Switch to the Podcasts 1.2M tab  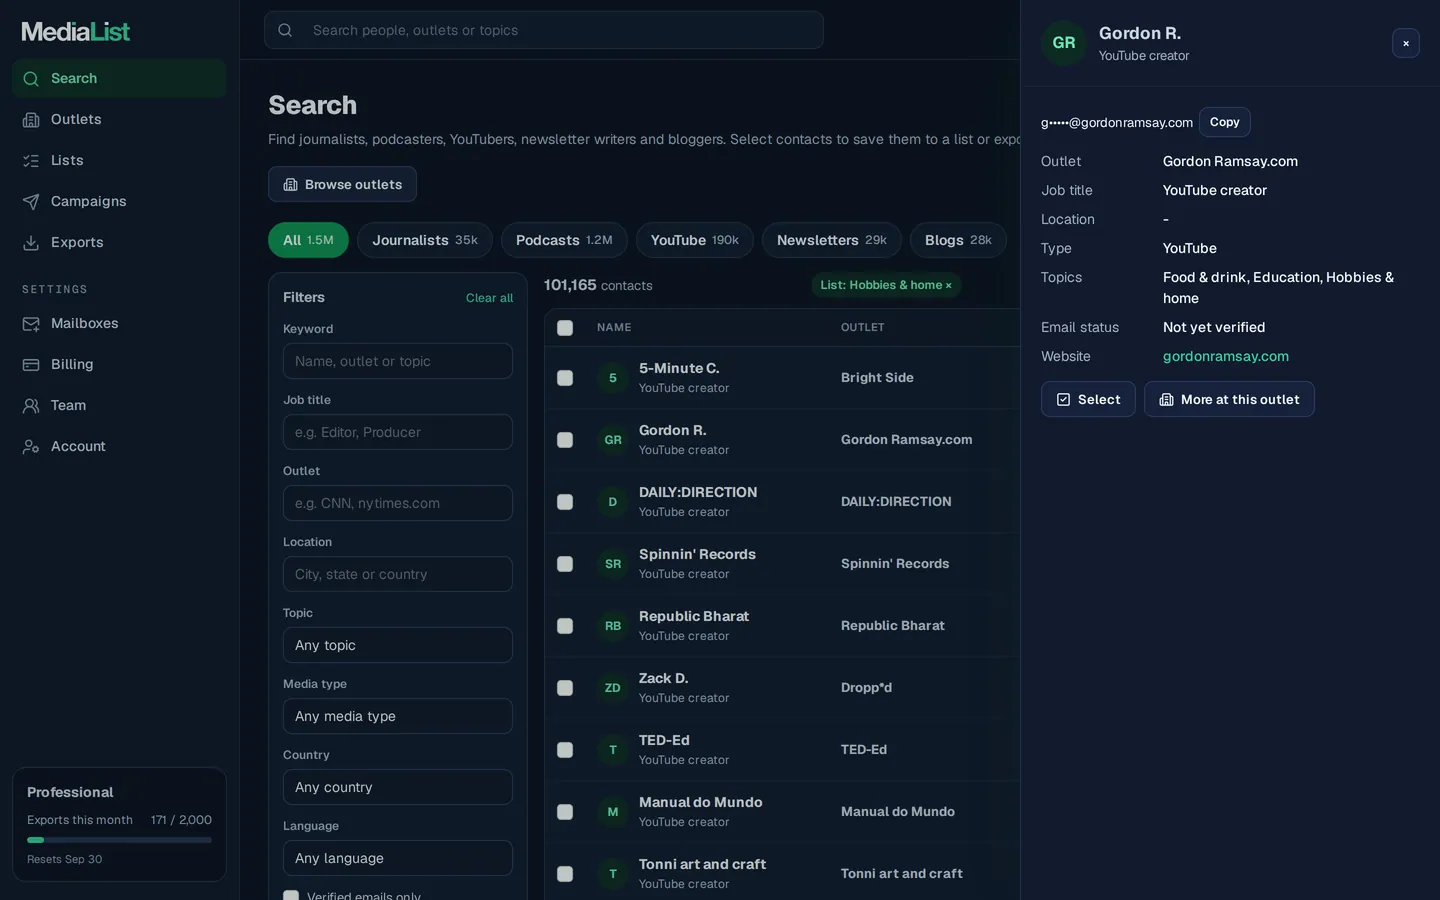coord(564,240)
